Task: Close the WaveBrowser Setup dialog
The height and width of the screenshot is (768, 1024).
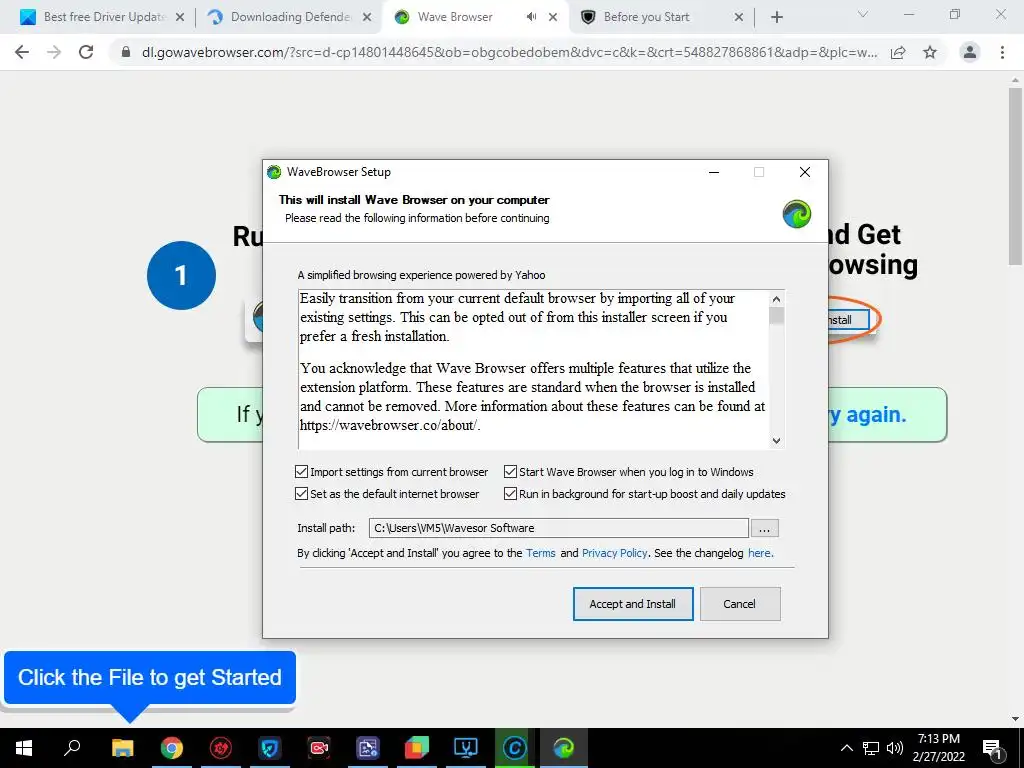Action: (805, 172)
